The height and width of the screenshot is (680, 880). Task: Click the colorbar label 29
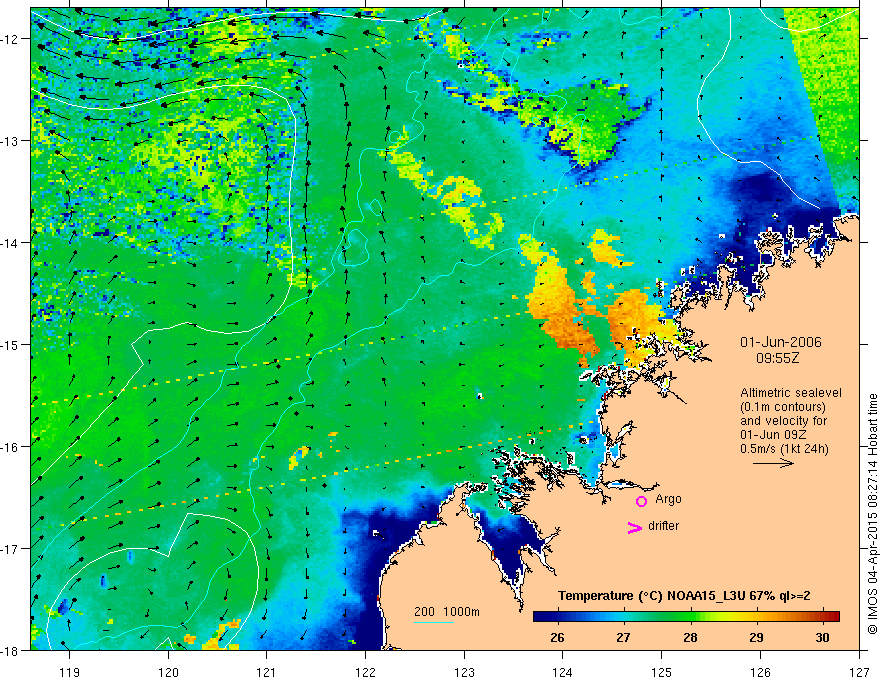click(757, 637)
